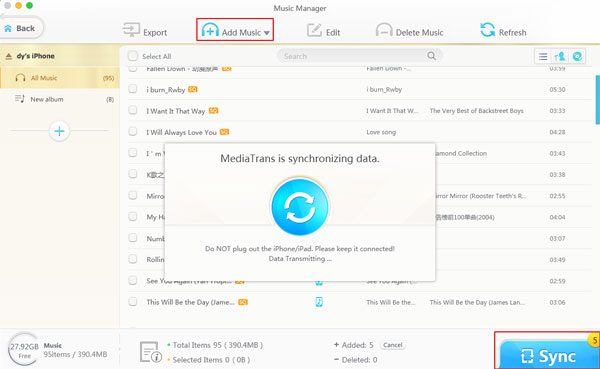
Task: Click the Sync button
Action: pos(549,354)
